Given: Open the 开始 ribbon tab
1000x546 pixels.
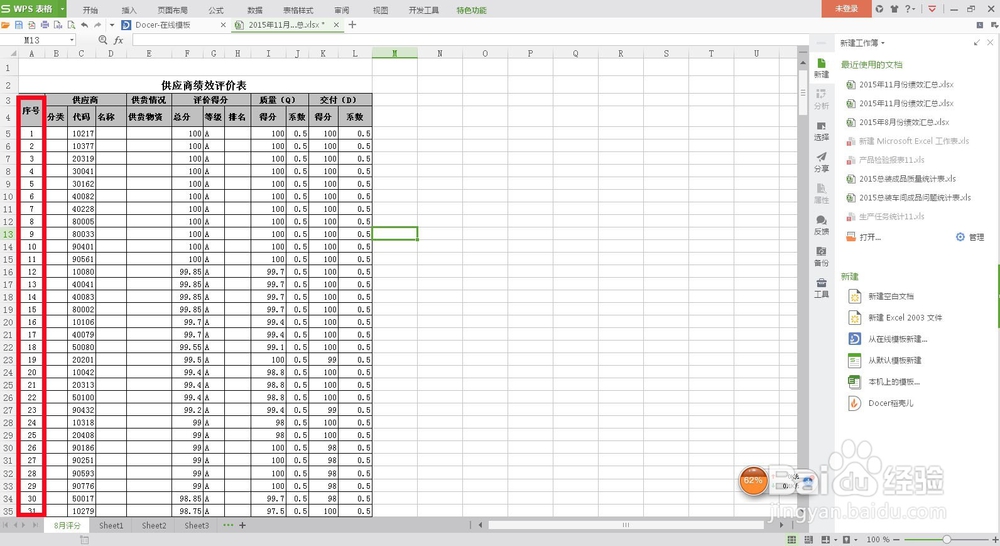Looking at the screenshot, I should pyautogui.click(x=91, y=10).
